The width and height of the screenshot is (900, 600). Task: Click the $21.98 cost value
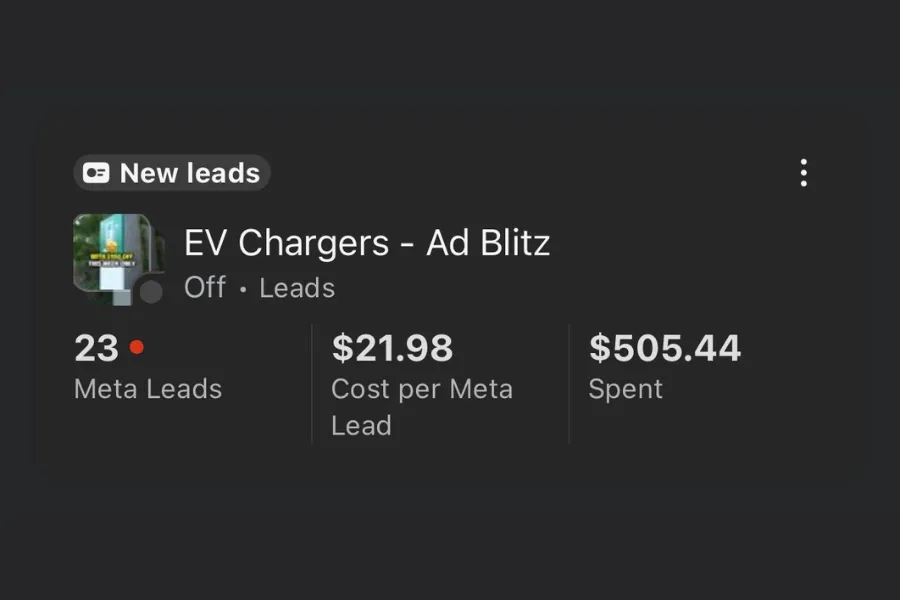click(x=392, y=349)
